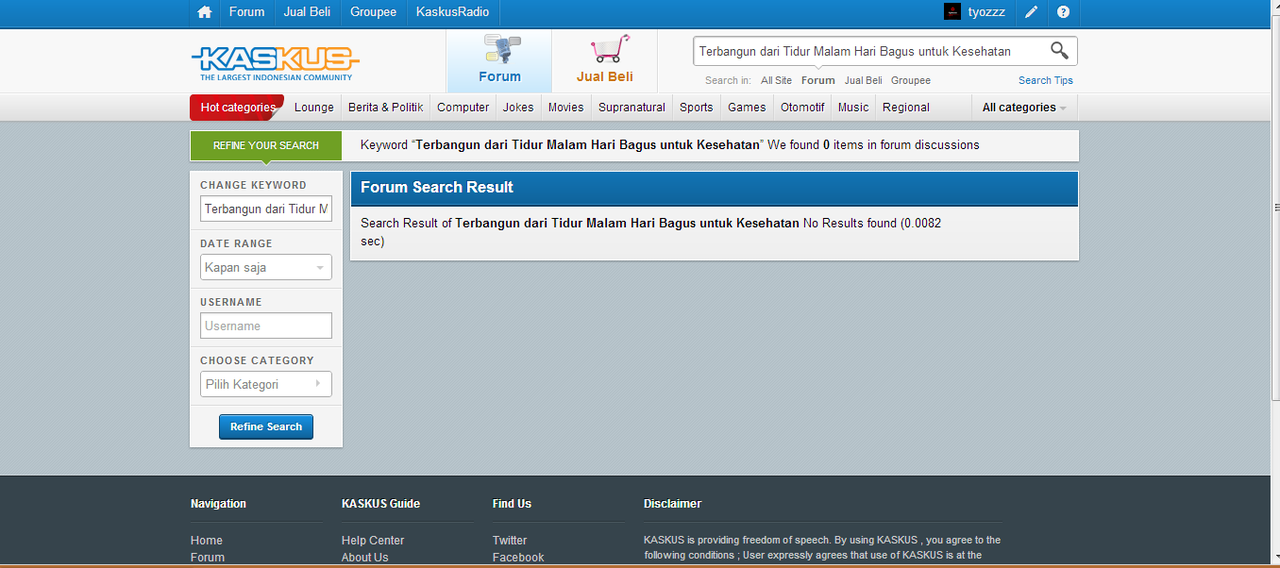Search in All Site option
Screen dimensions: 1280x568
coord(776,80)
